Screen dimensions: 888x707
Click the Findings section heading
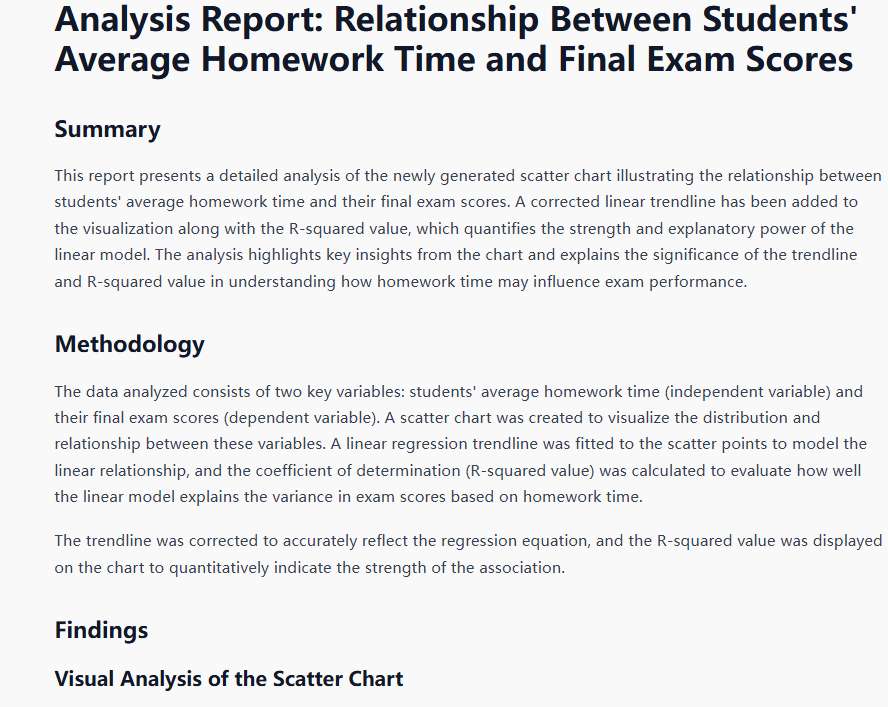[x=101, y=630]
